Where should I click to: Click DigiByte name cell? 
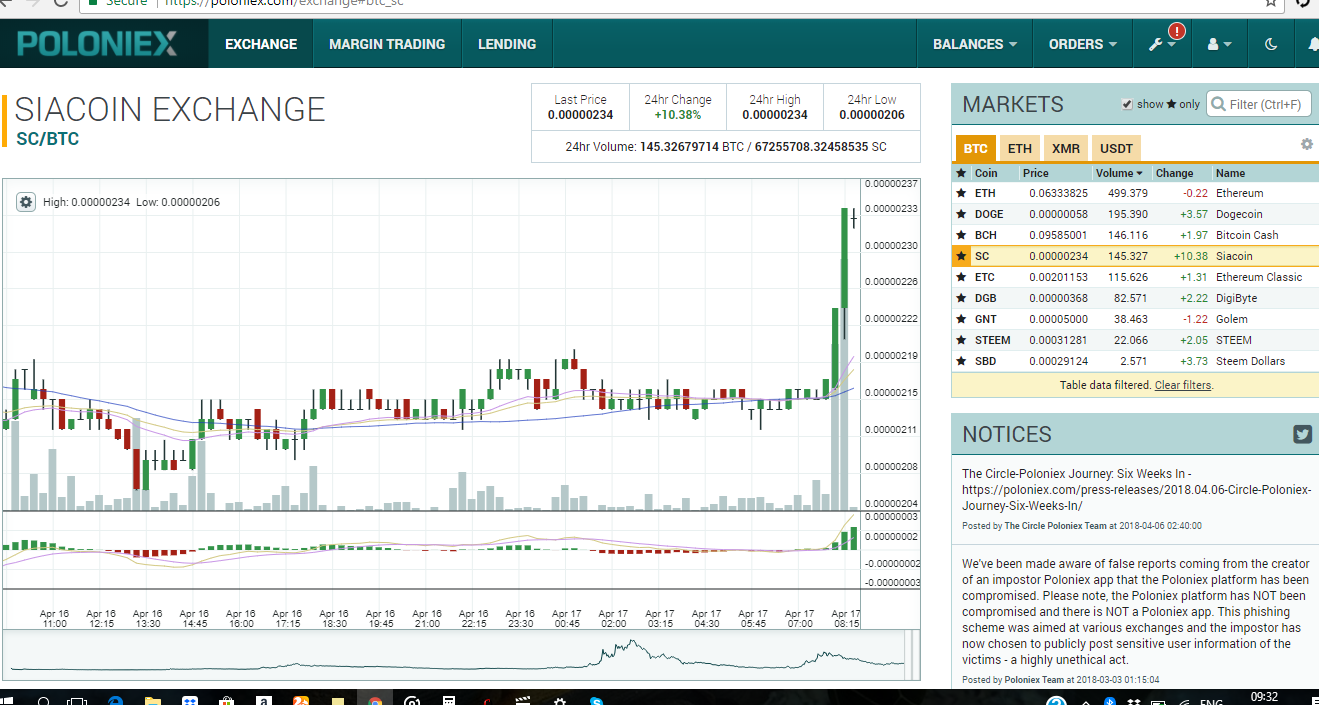1238,298
